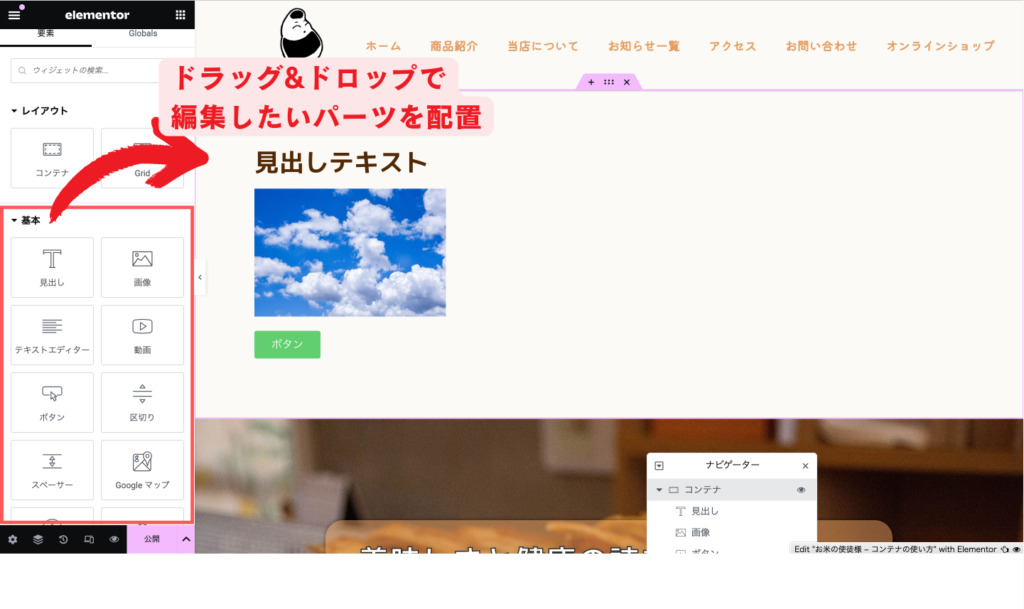Open the ホーム menu item
This screenshot has height=609, width=1024.
tap(383, 46)
